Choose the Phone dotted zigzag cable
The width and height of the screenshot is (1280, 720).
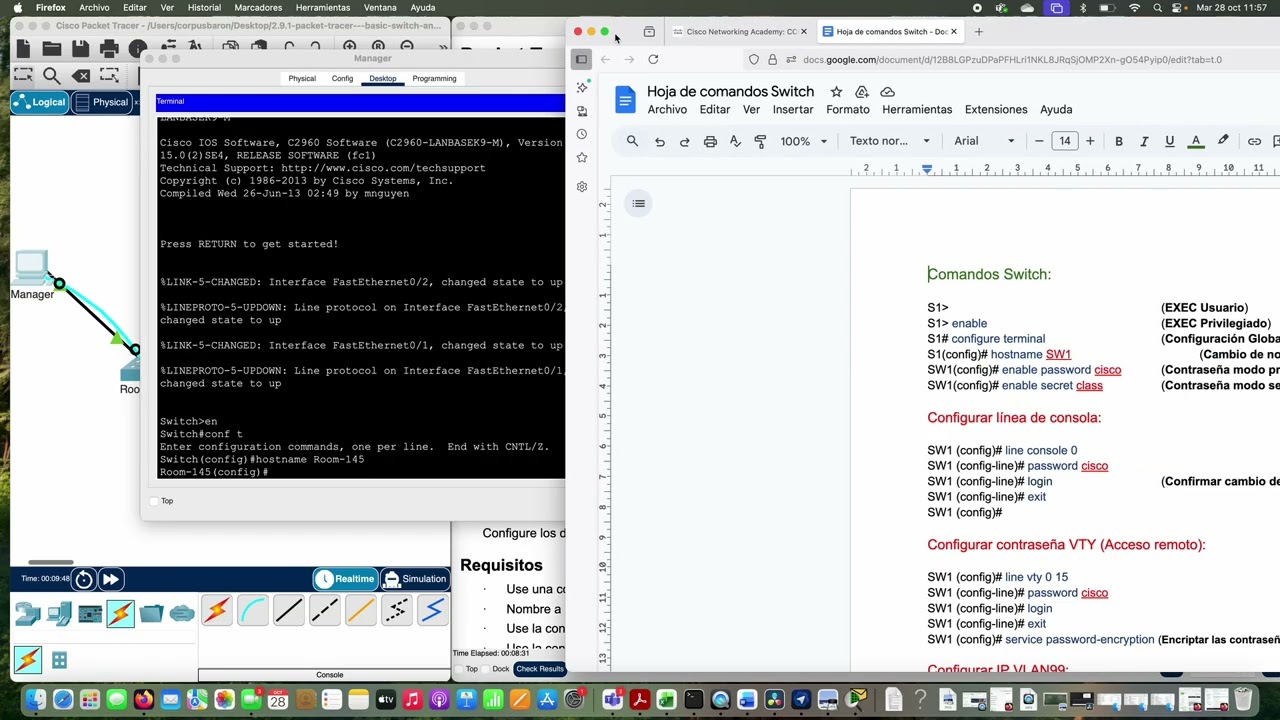click(397, 610)
